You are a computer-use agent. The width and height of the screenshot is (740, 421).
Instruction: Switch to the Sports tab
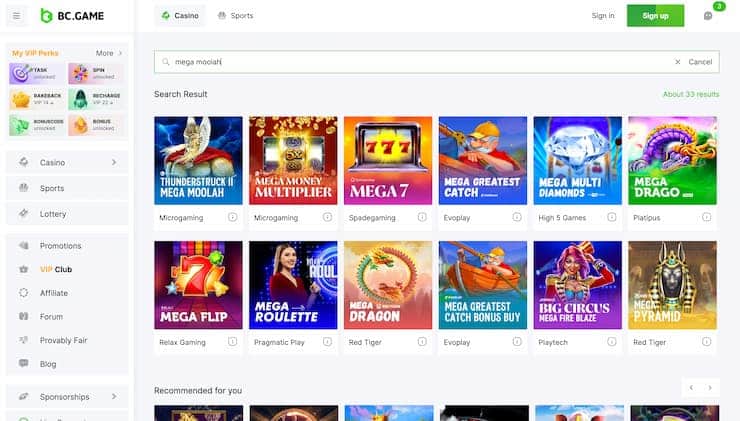tap(235, 16)
